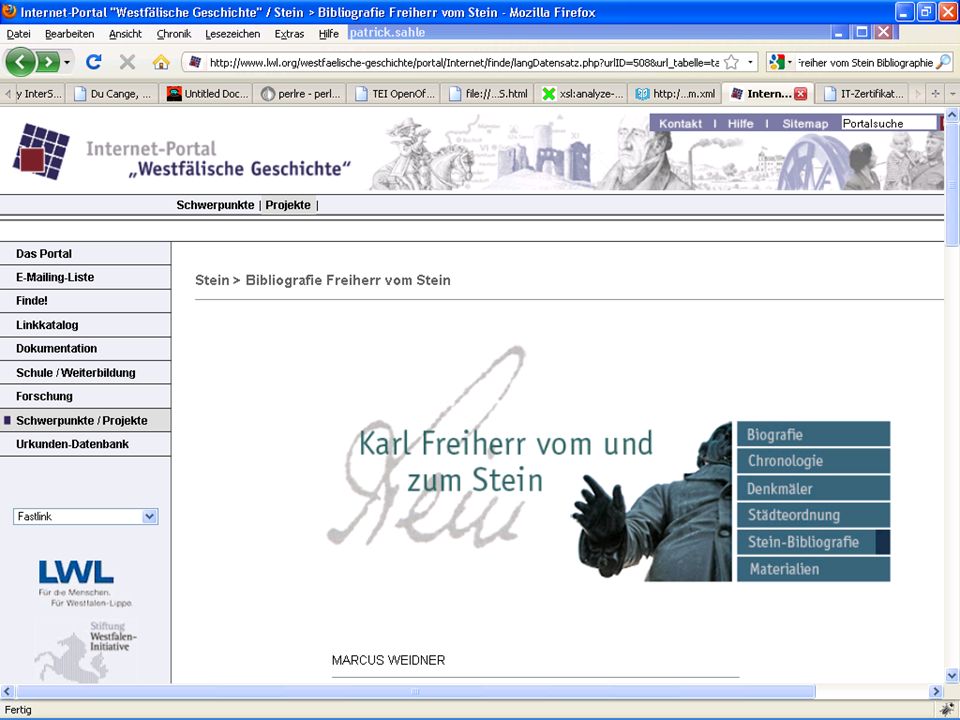Stop loading with the grey X icon
Image resolution: width=960 pixels, height=720 pixels.
[127, 62]
